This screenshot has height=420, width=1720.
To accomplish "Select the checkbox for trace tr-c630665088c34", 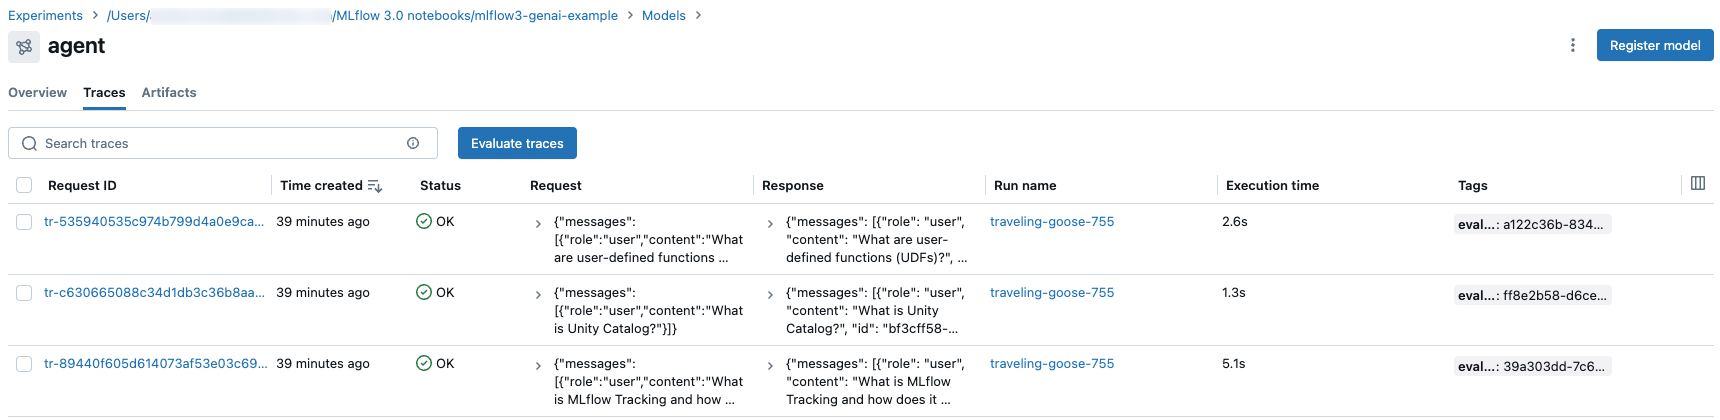I will [24, 293].
